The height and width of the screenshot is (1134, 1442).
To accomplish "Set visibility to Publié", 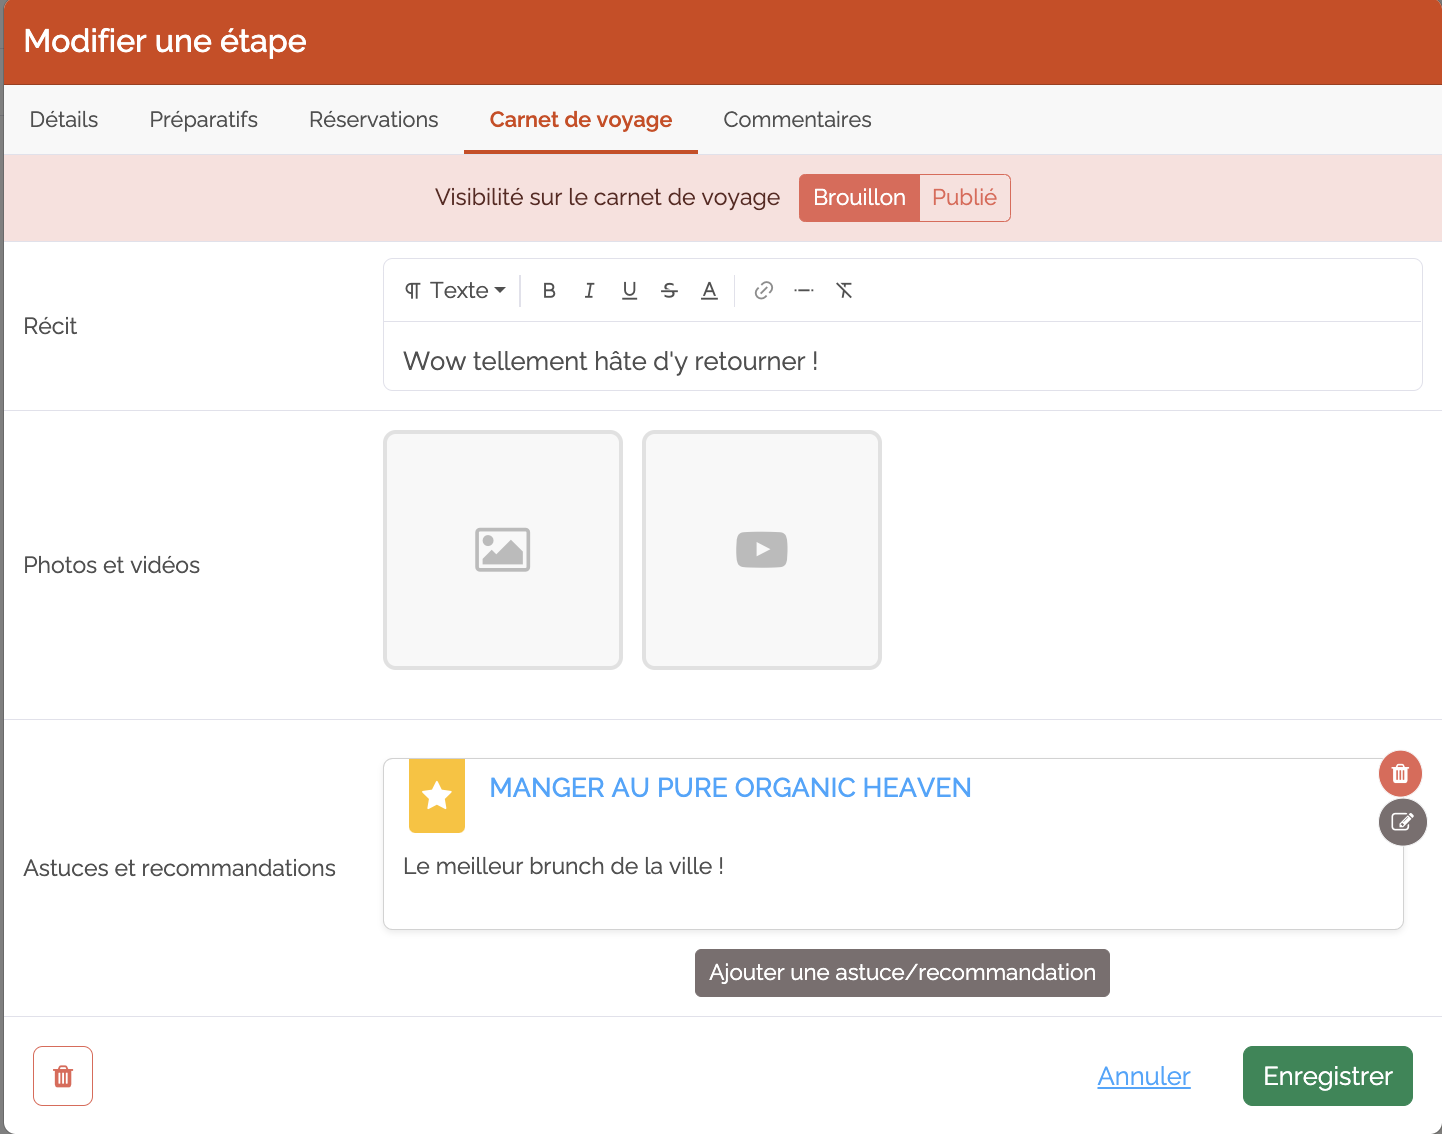I will coord(965,198).
